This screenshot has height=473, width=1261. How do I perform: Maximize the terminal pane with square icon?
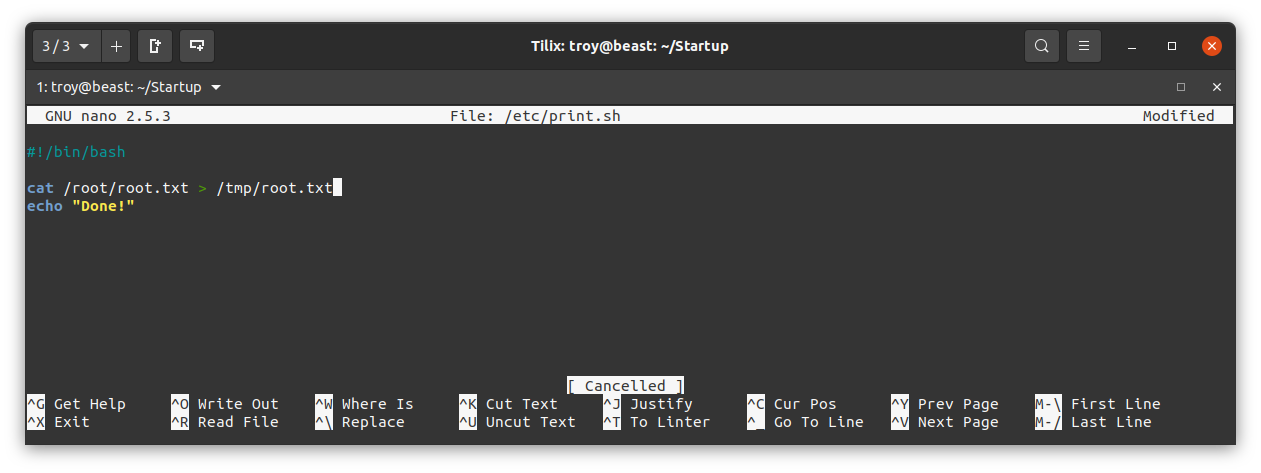coord(1181,87)
